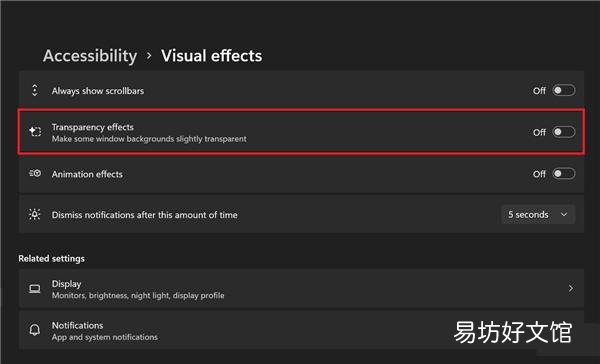The image size is (600, 364).
Task: Click the Visual effects breadcrumb title
Action: tap(212, 56)
